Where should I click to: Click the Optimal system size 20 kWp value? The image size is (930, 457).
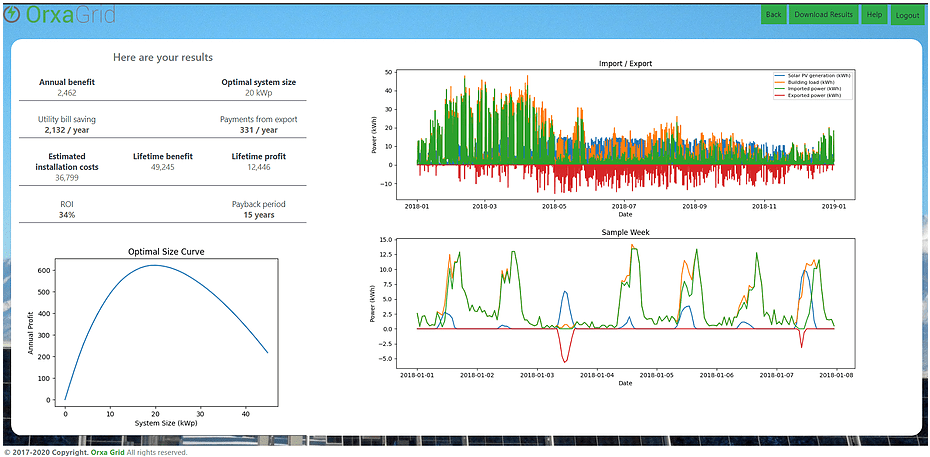pos(258,93)
